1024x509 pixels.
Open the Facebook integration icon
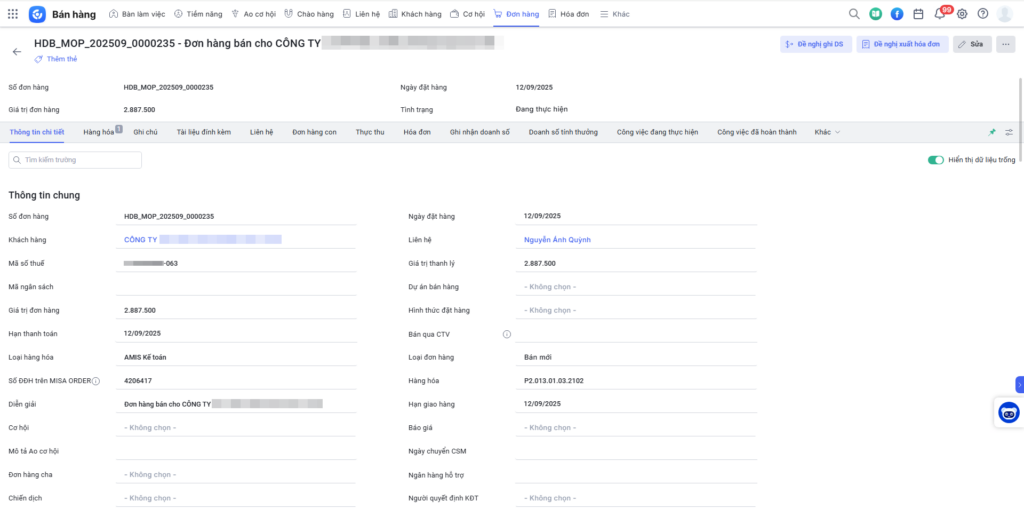(x=897, y=14)
